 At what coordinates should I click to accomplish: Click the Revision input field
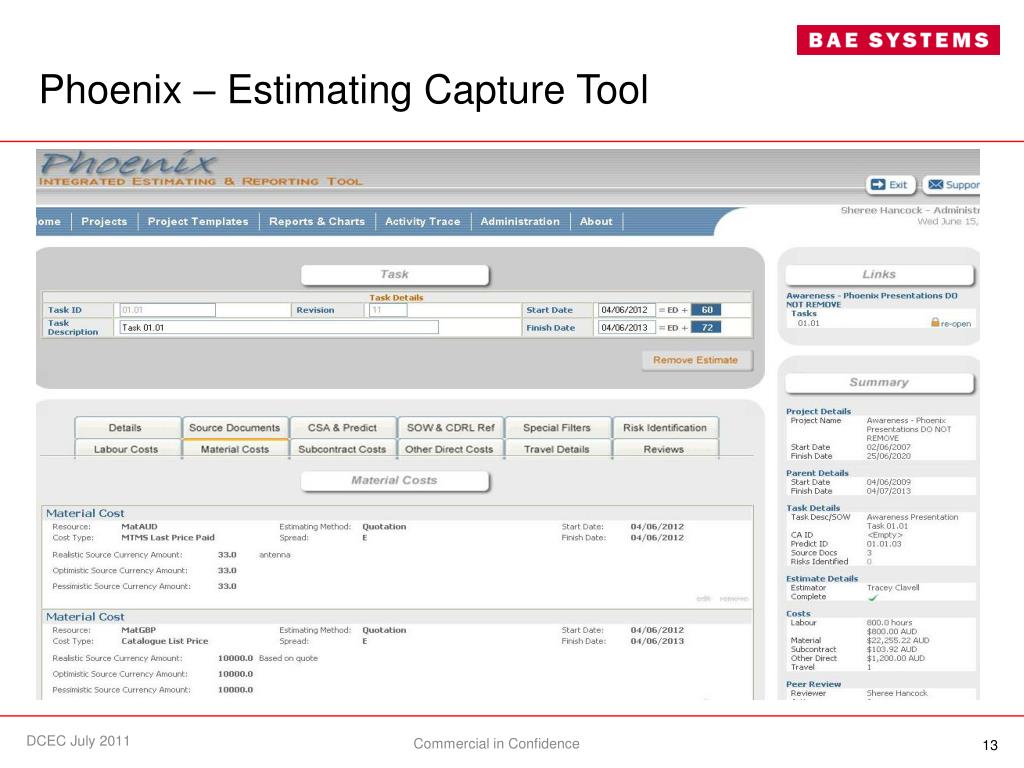pos(388,310)
